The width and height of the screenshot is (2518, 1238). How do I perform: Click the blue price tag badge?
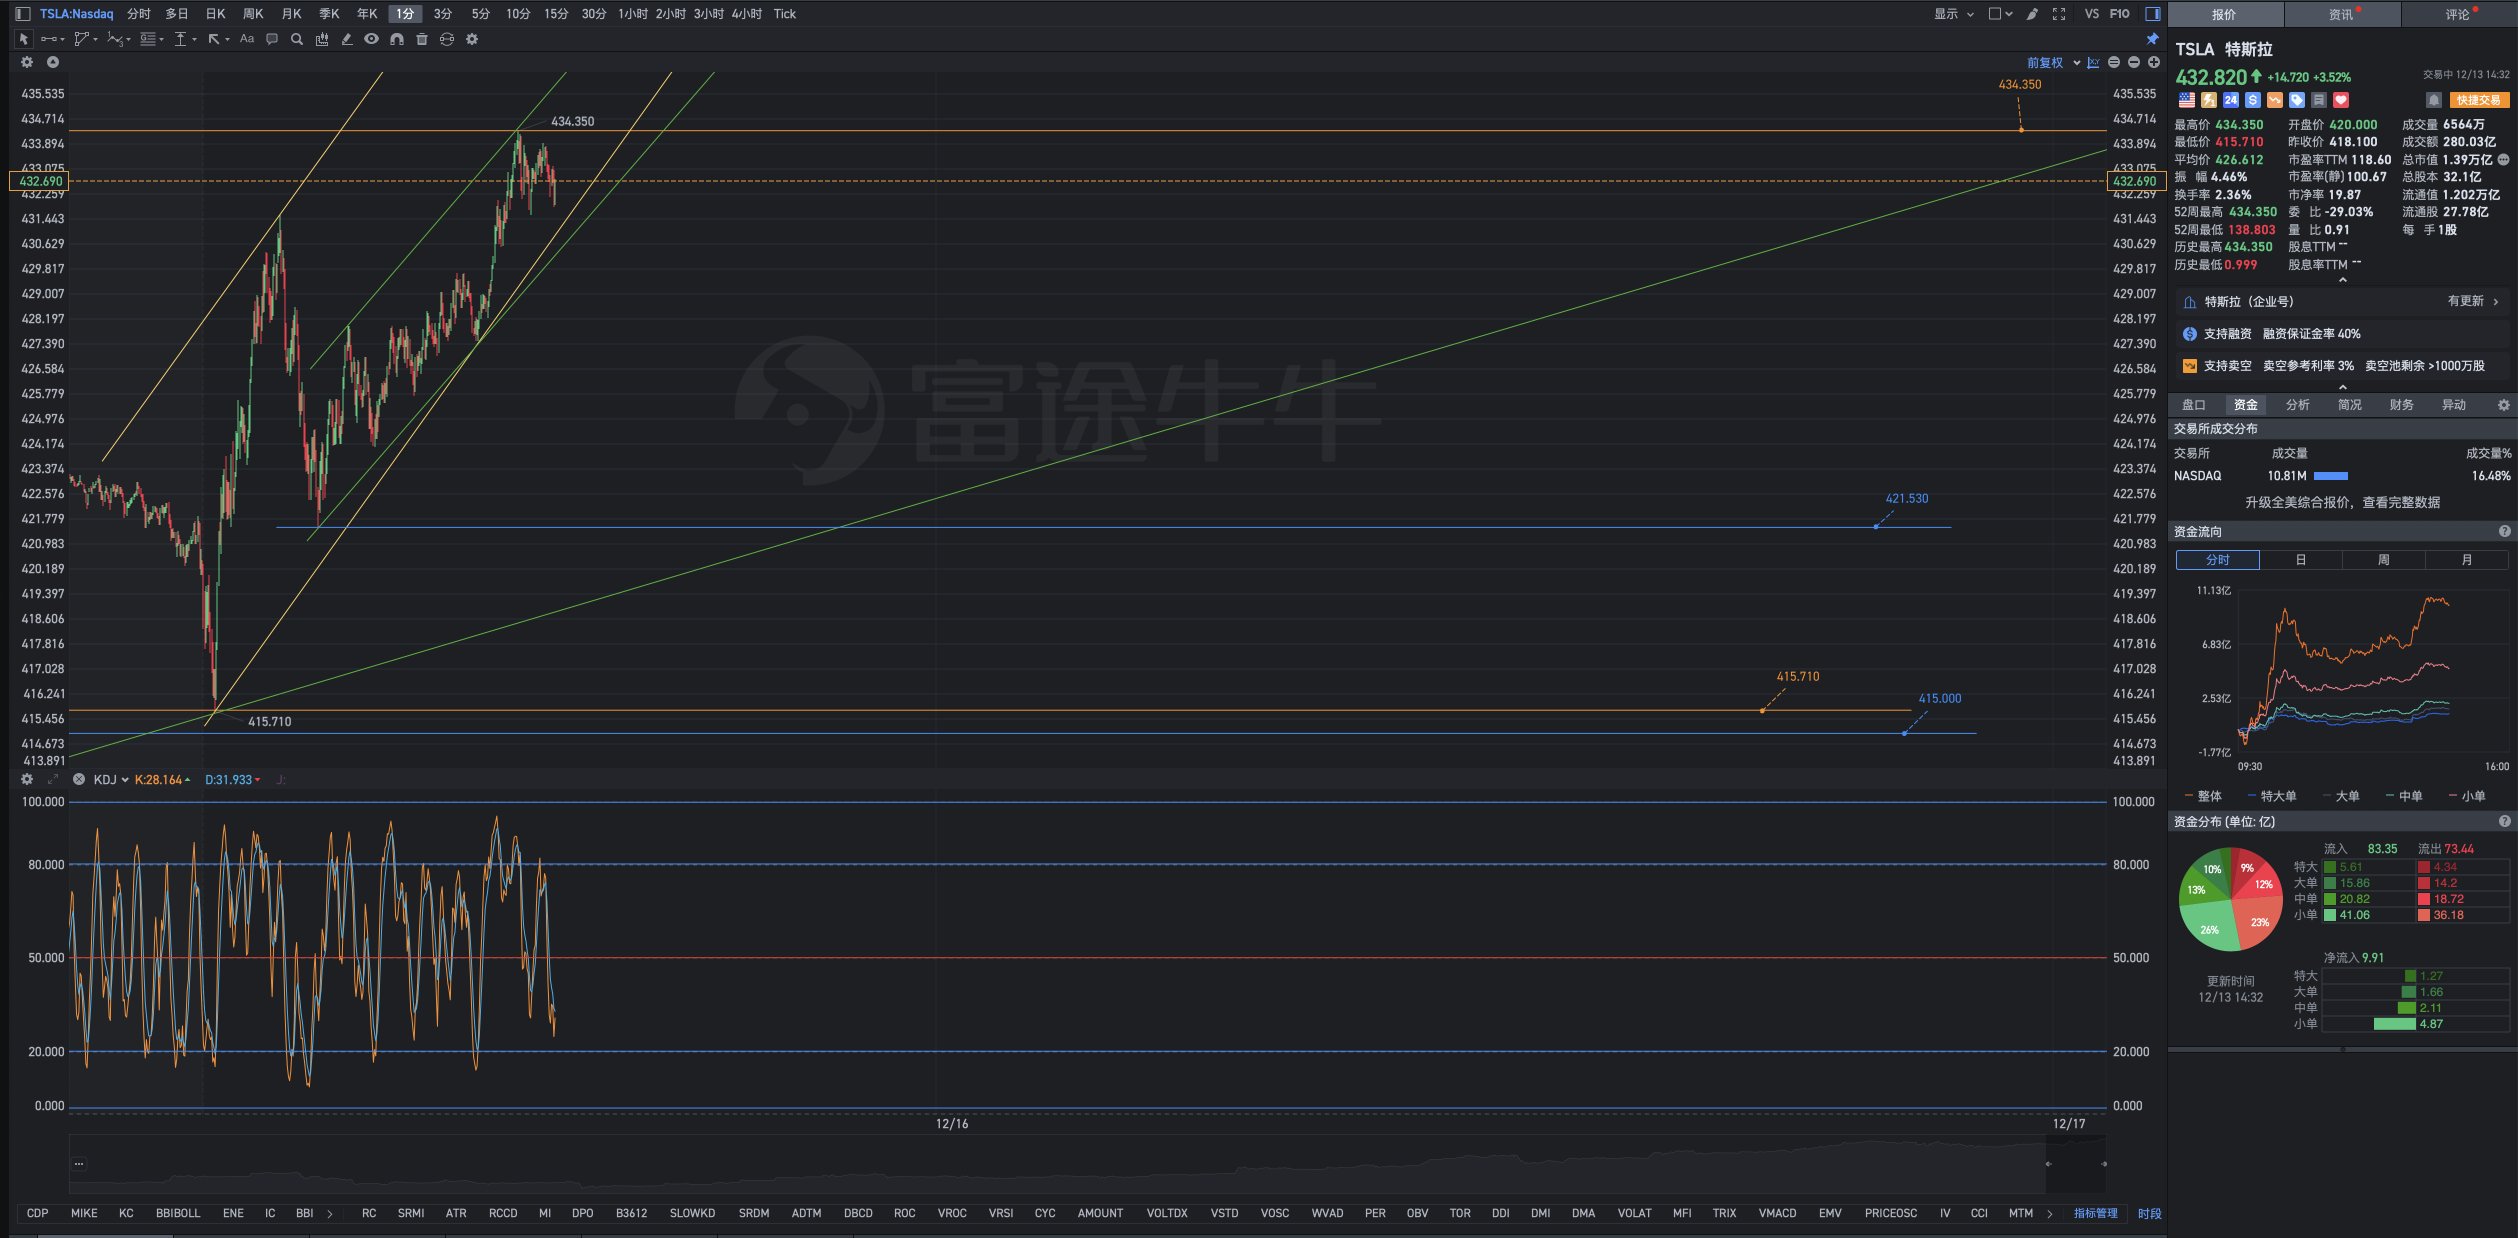click(x=2297, y=100)
